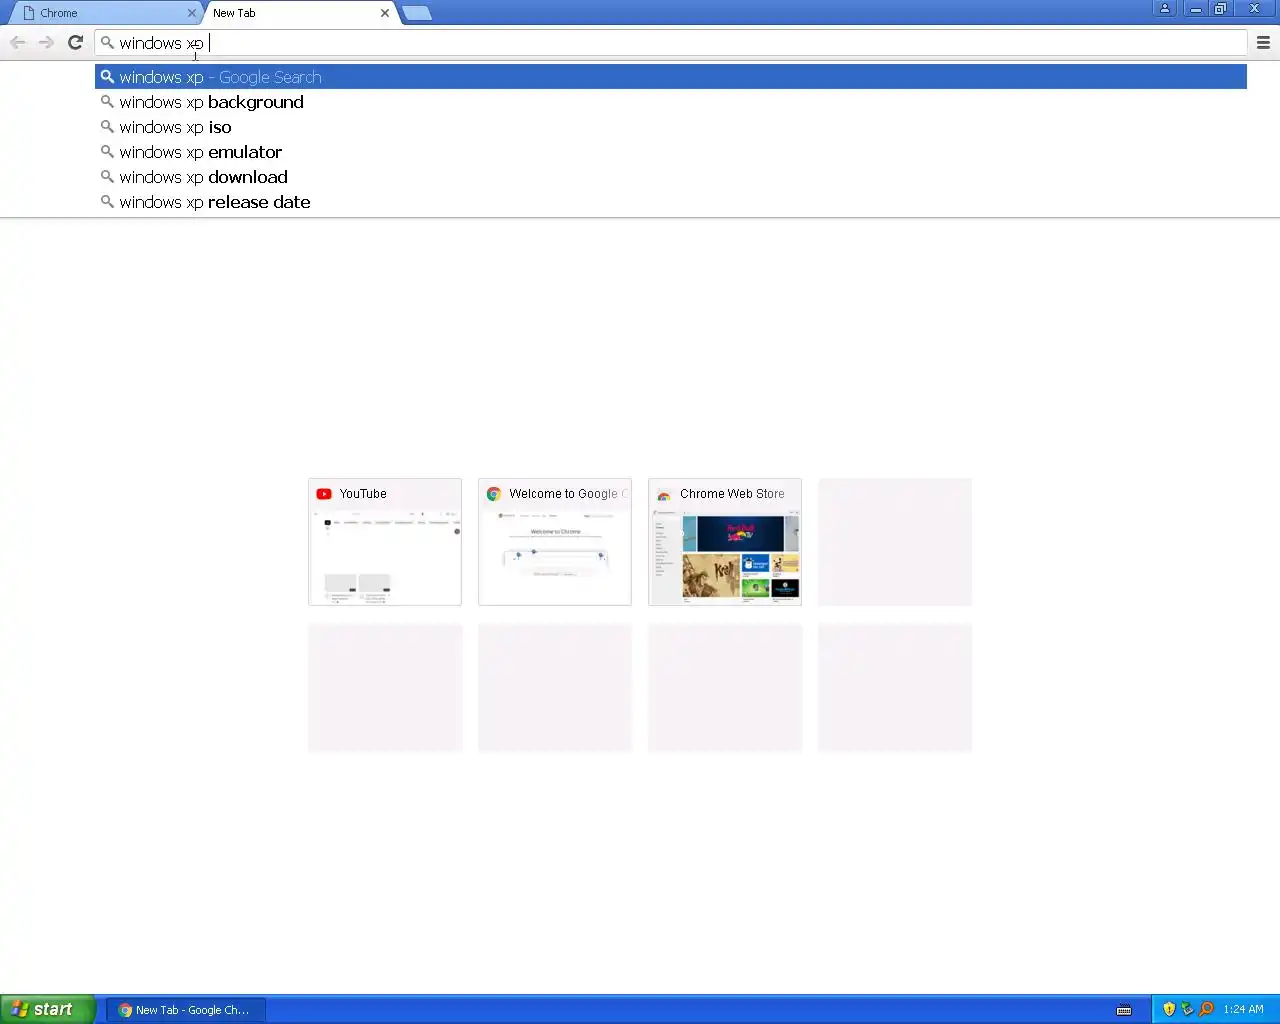Click the Chrome Web Store favicon
This screenshot has width=1280, height=1024.
664,494
